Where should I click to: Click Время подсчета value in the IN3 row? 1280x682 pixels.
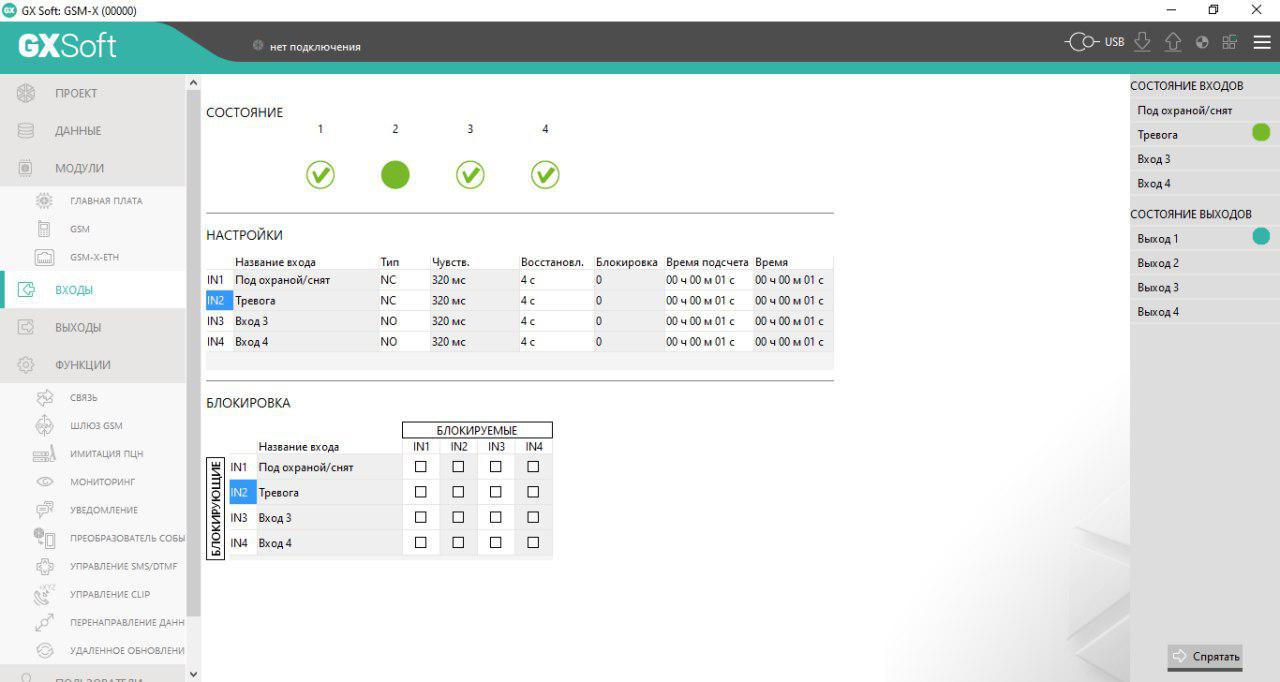[708, 321]
